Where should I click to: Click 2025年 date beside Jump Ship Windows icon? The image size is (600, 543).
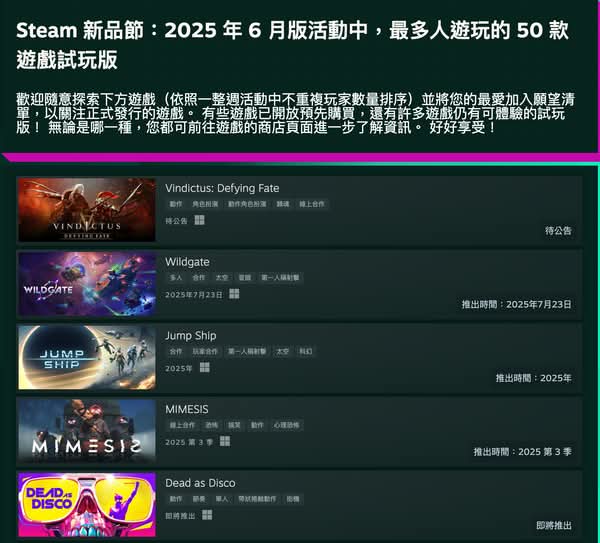(x=179, y=369)
